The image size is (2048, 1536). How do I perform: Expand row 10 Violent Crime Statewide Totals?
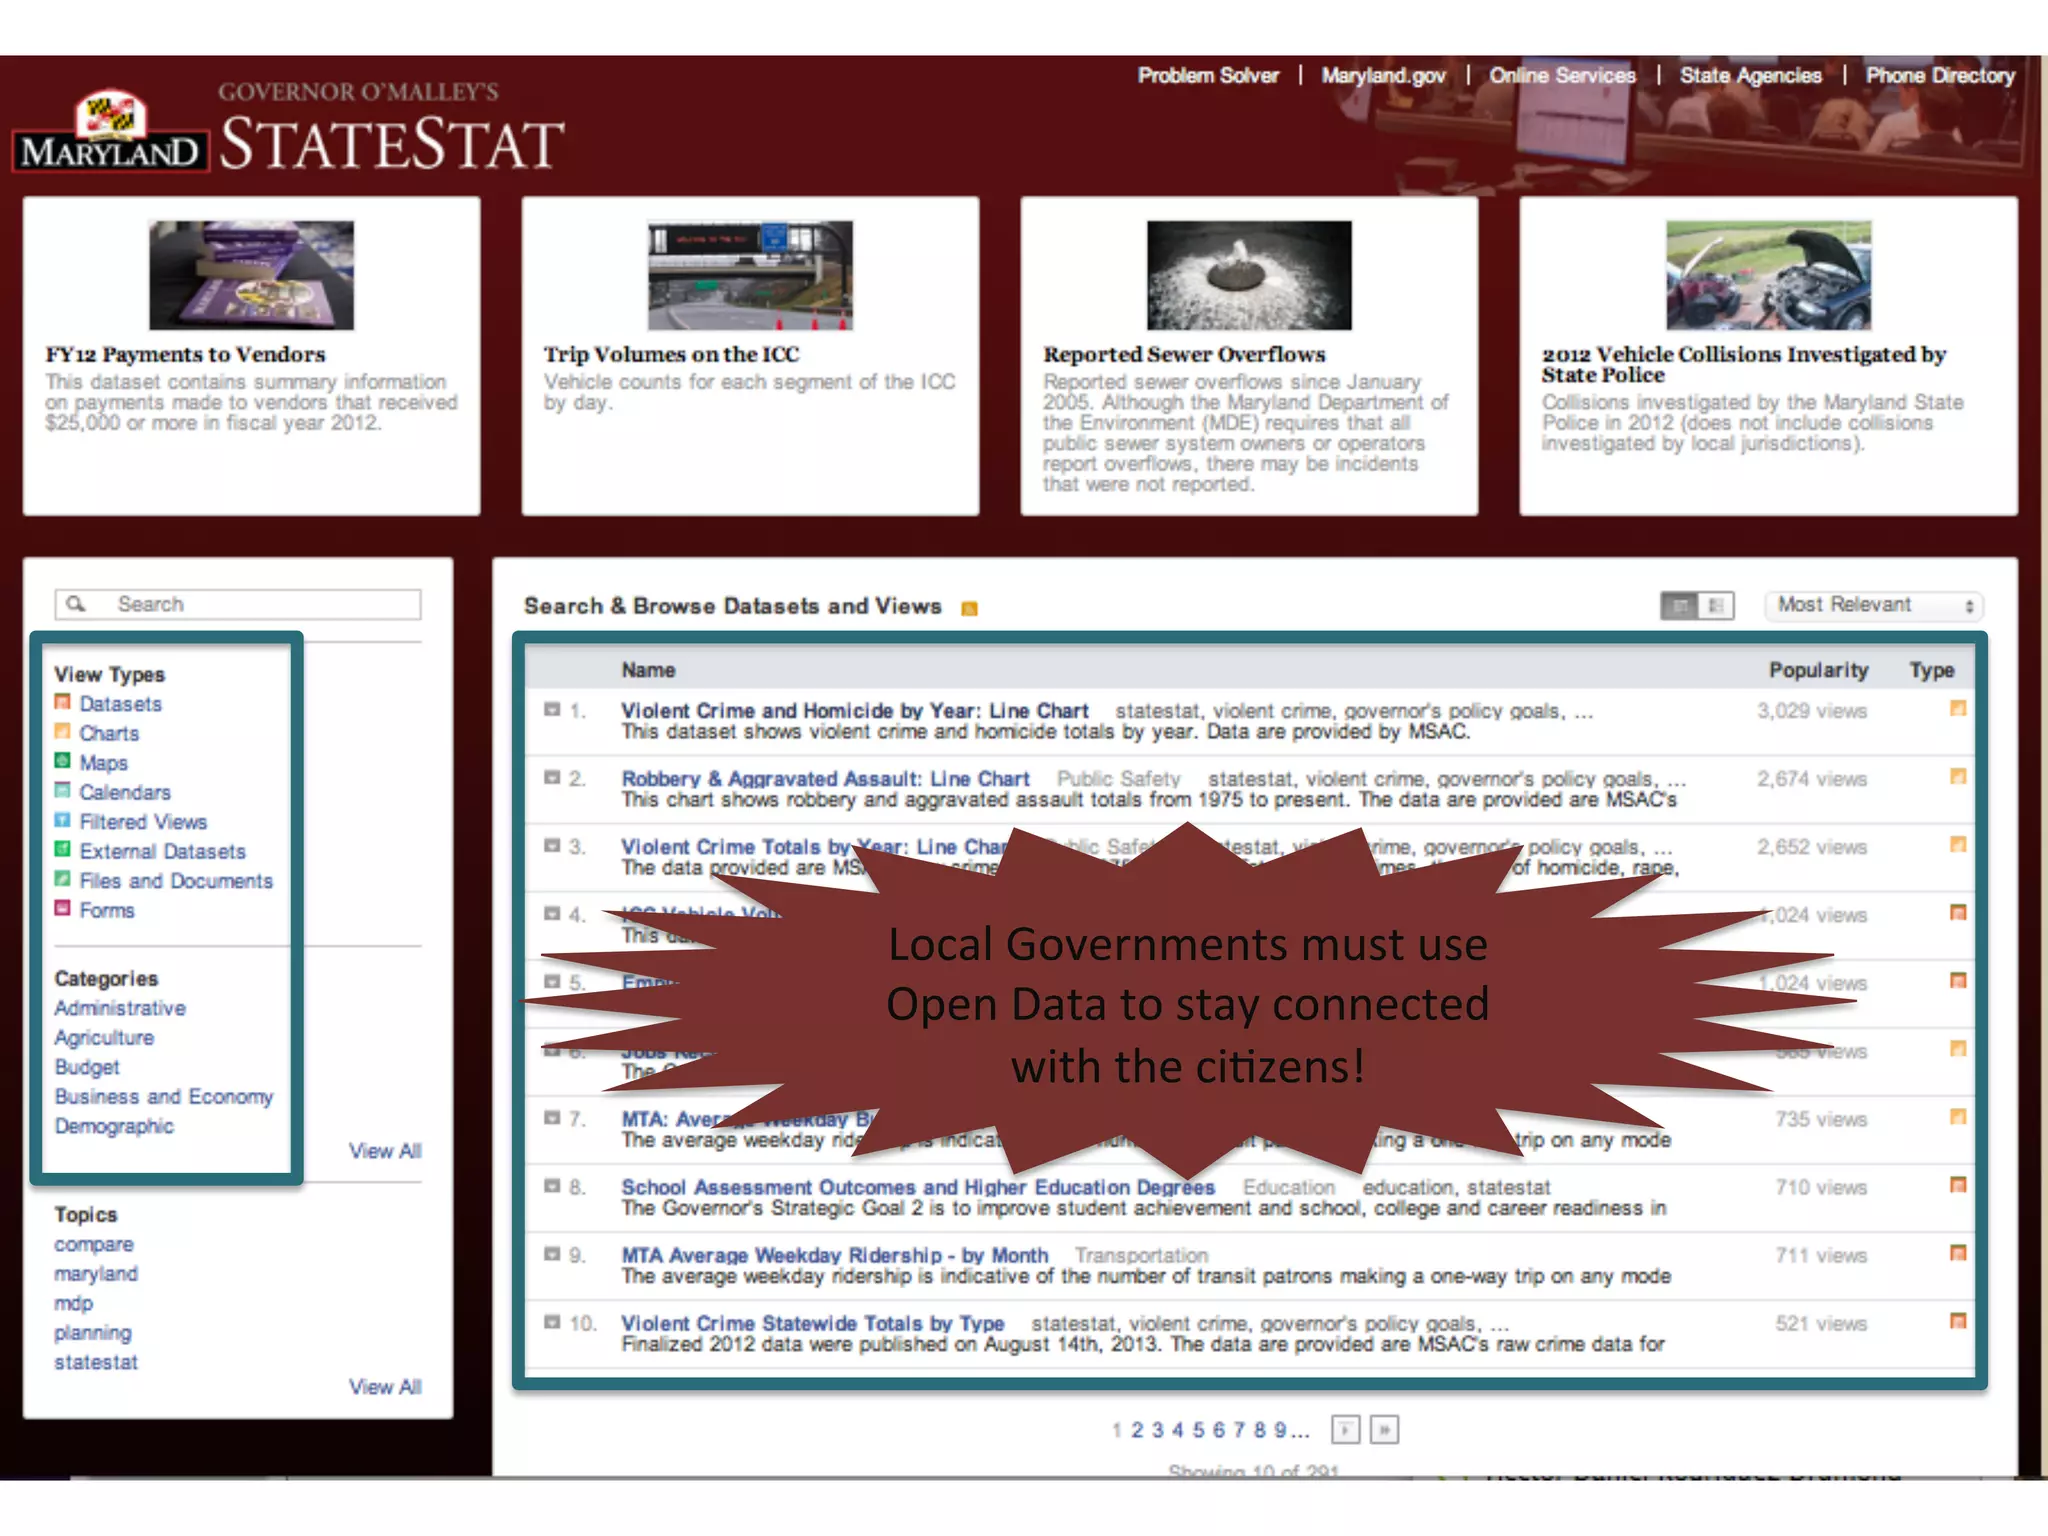pyautogui.click(x=552, y=1322)
